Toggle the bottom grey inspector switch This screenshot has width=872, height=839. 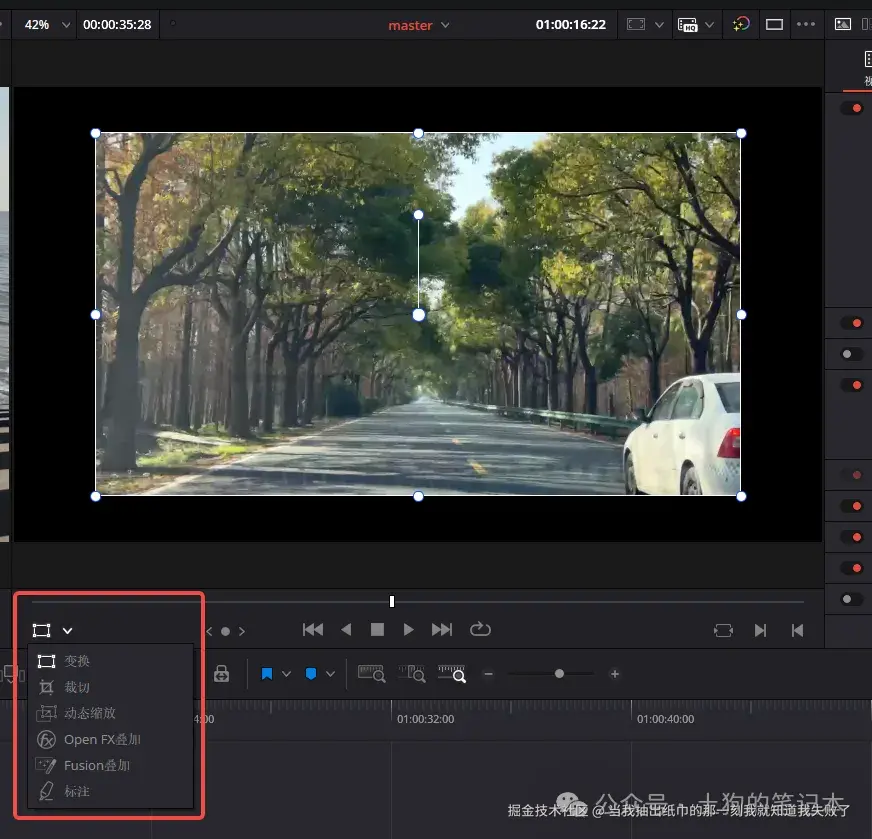(852, 599)
